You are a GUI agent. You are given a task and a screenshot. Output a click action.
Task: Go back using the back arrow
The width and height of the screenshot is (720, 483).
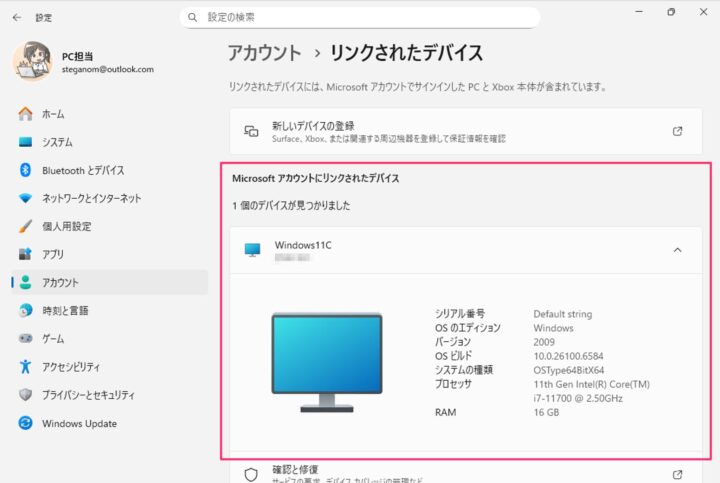(17, 17)
